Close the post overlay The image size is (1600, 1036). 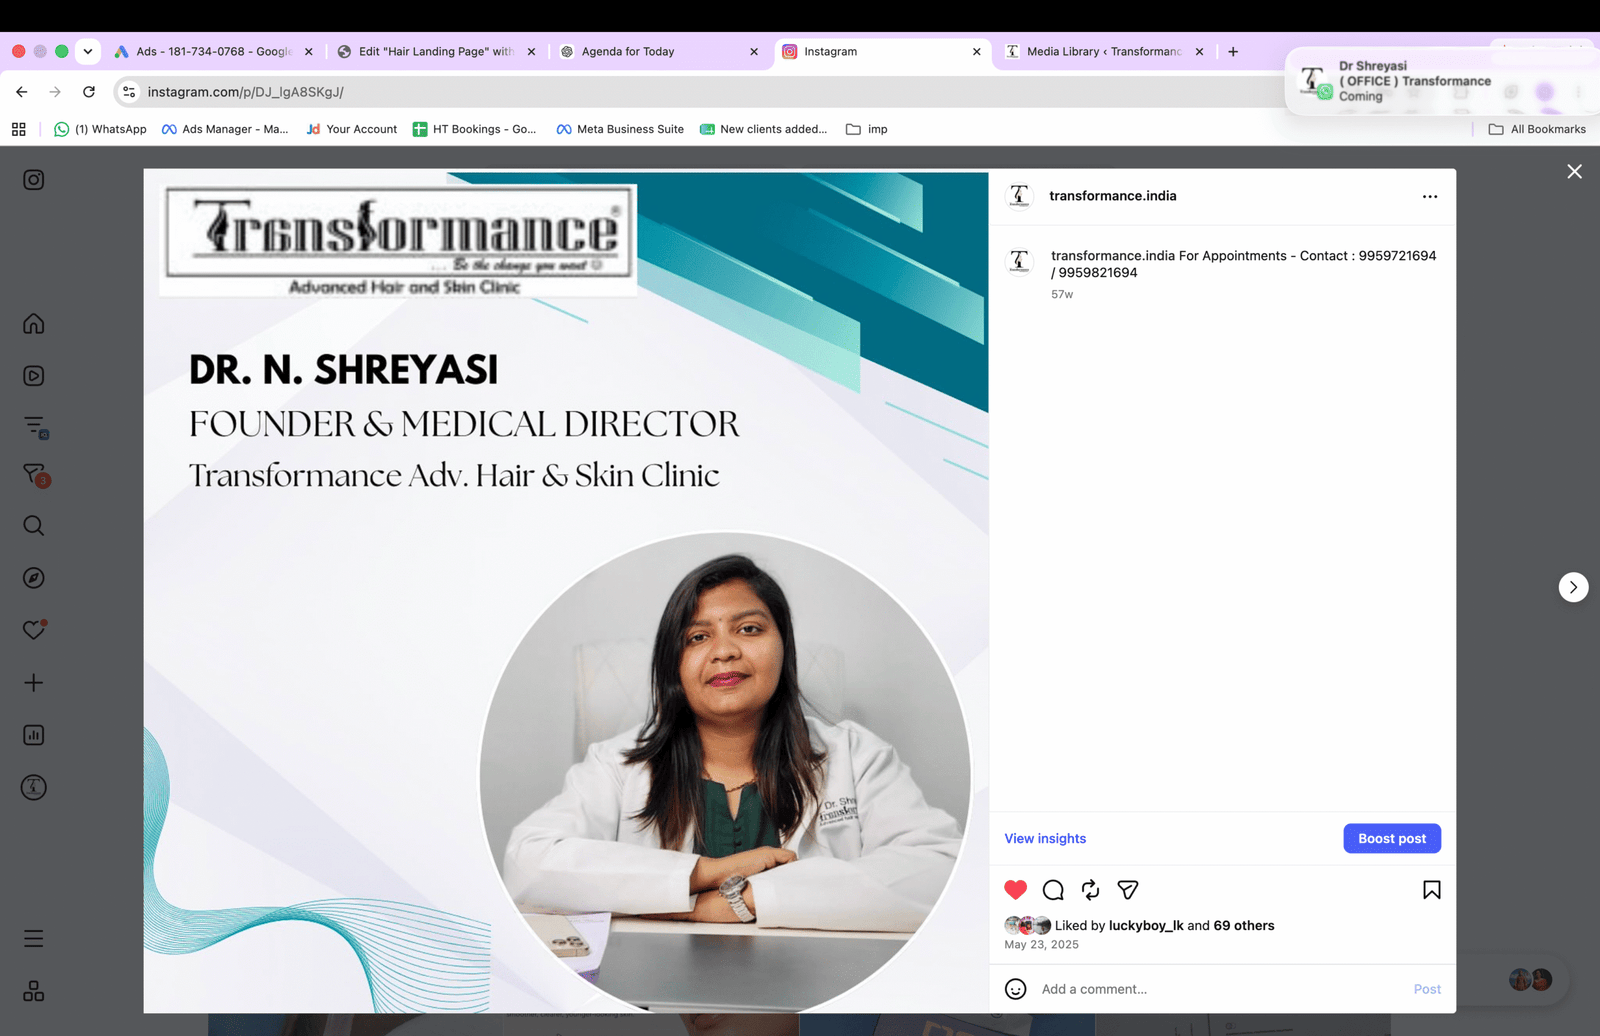(1574, 172)
